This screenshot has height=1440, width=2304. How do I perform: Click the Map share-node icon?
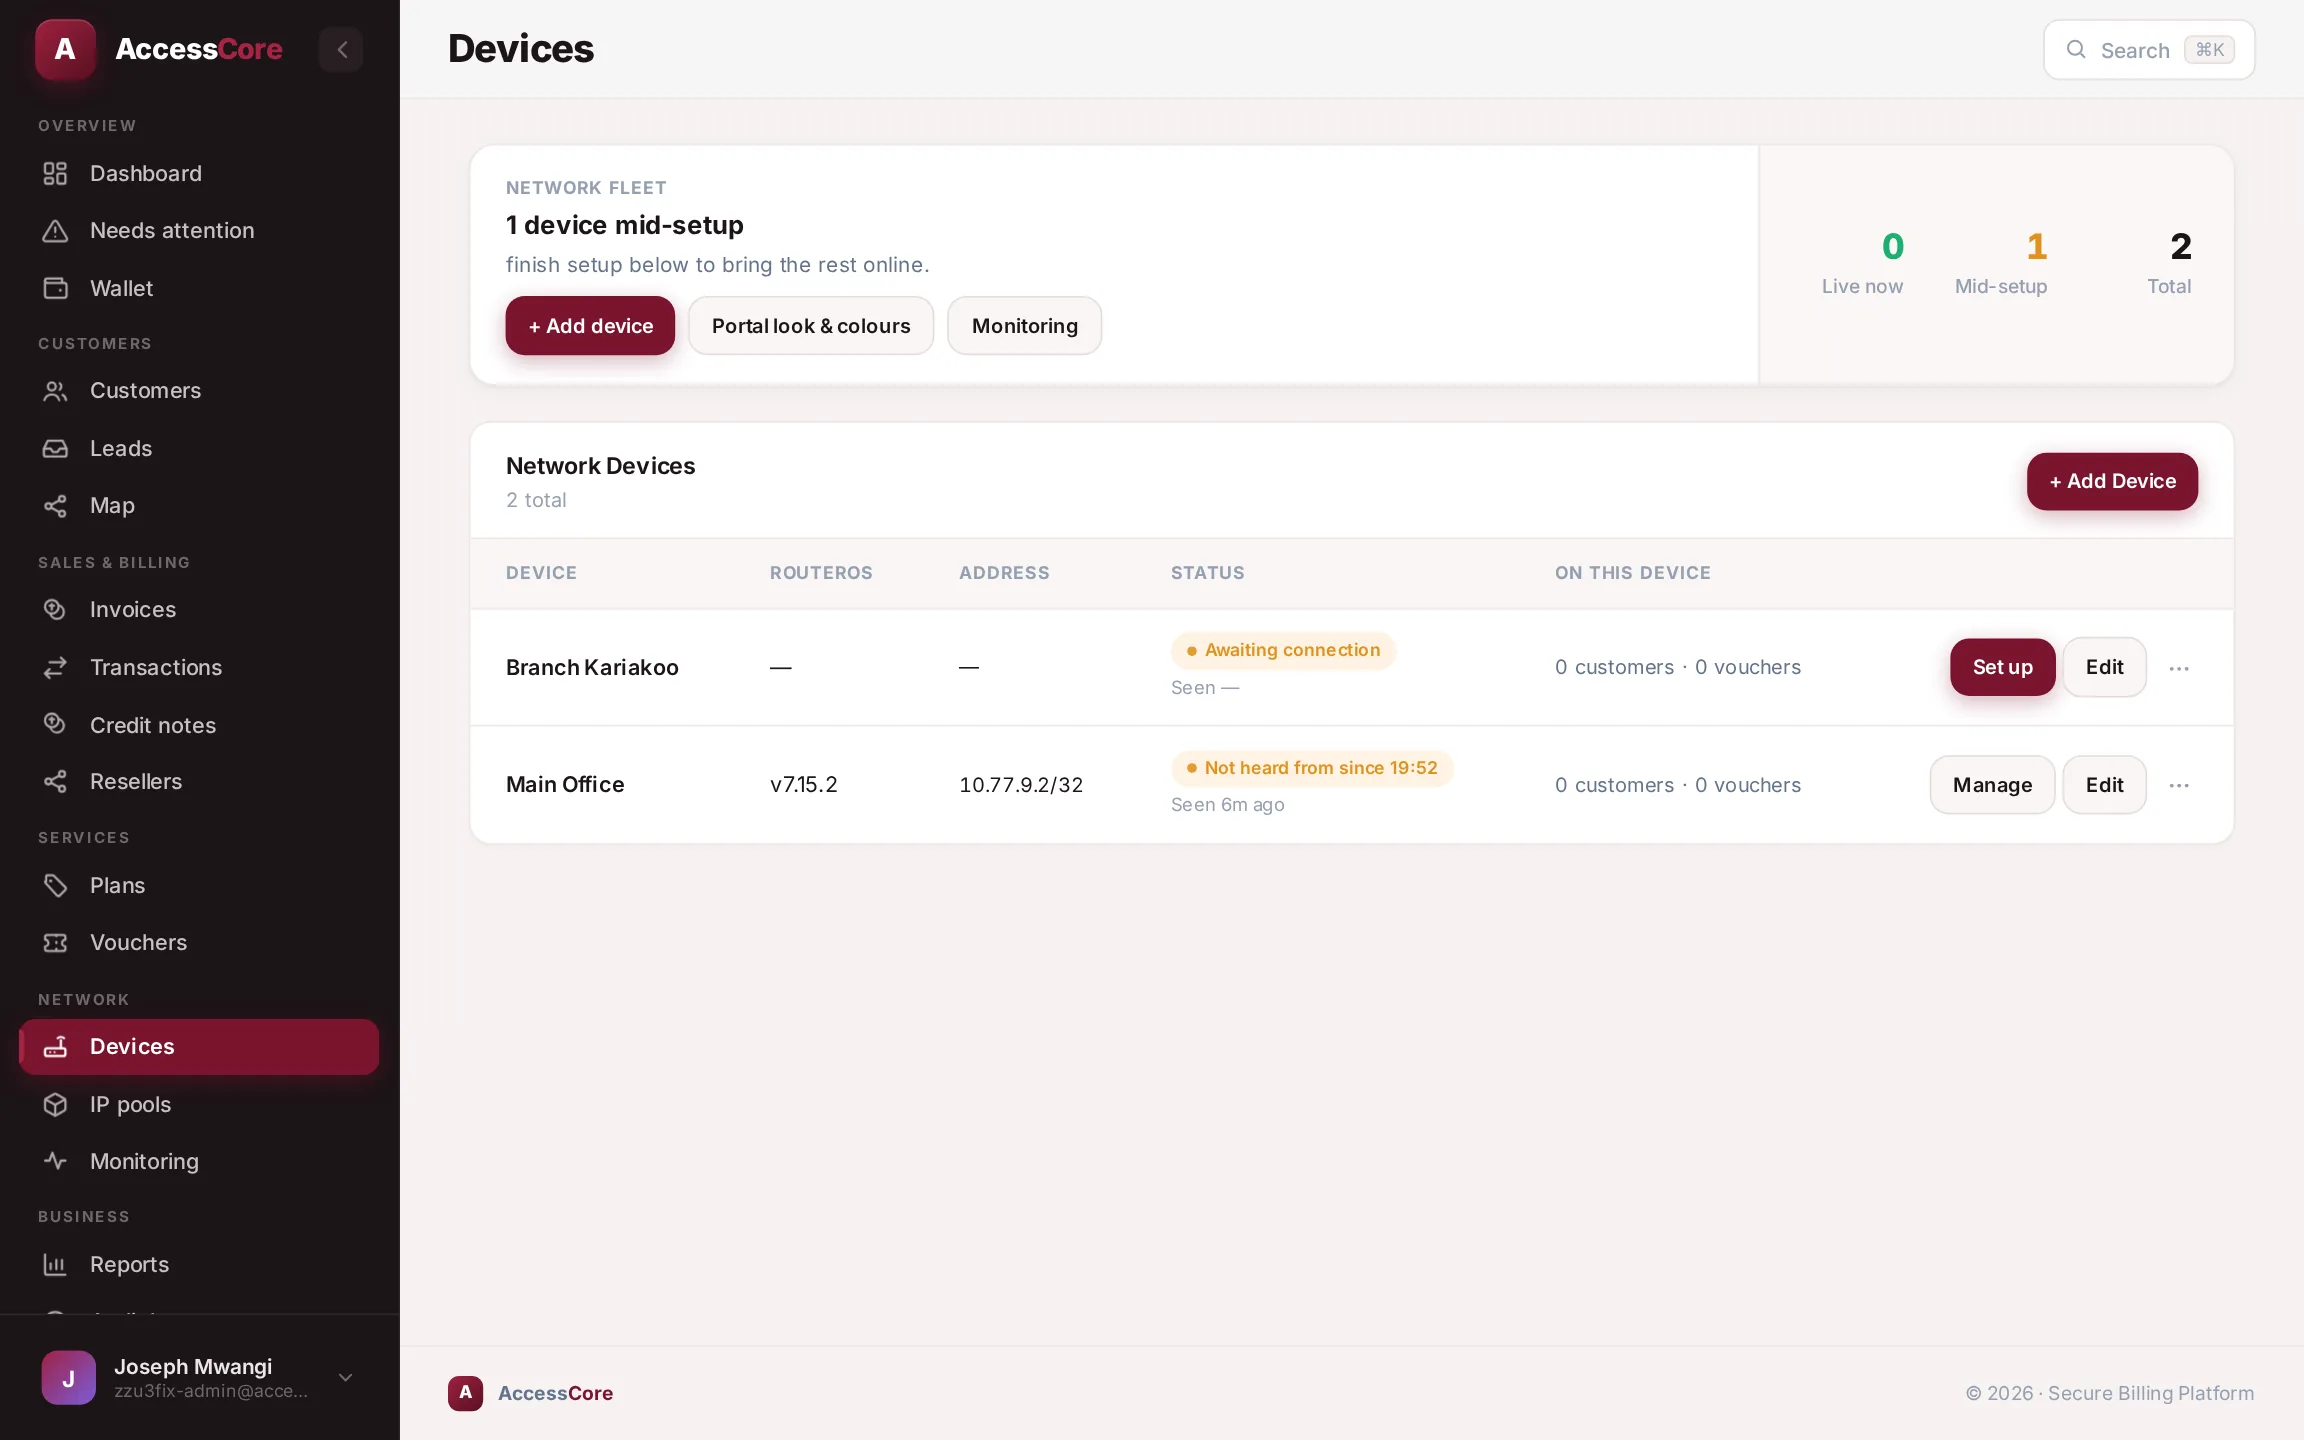(x=55, y=506)
